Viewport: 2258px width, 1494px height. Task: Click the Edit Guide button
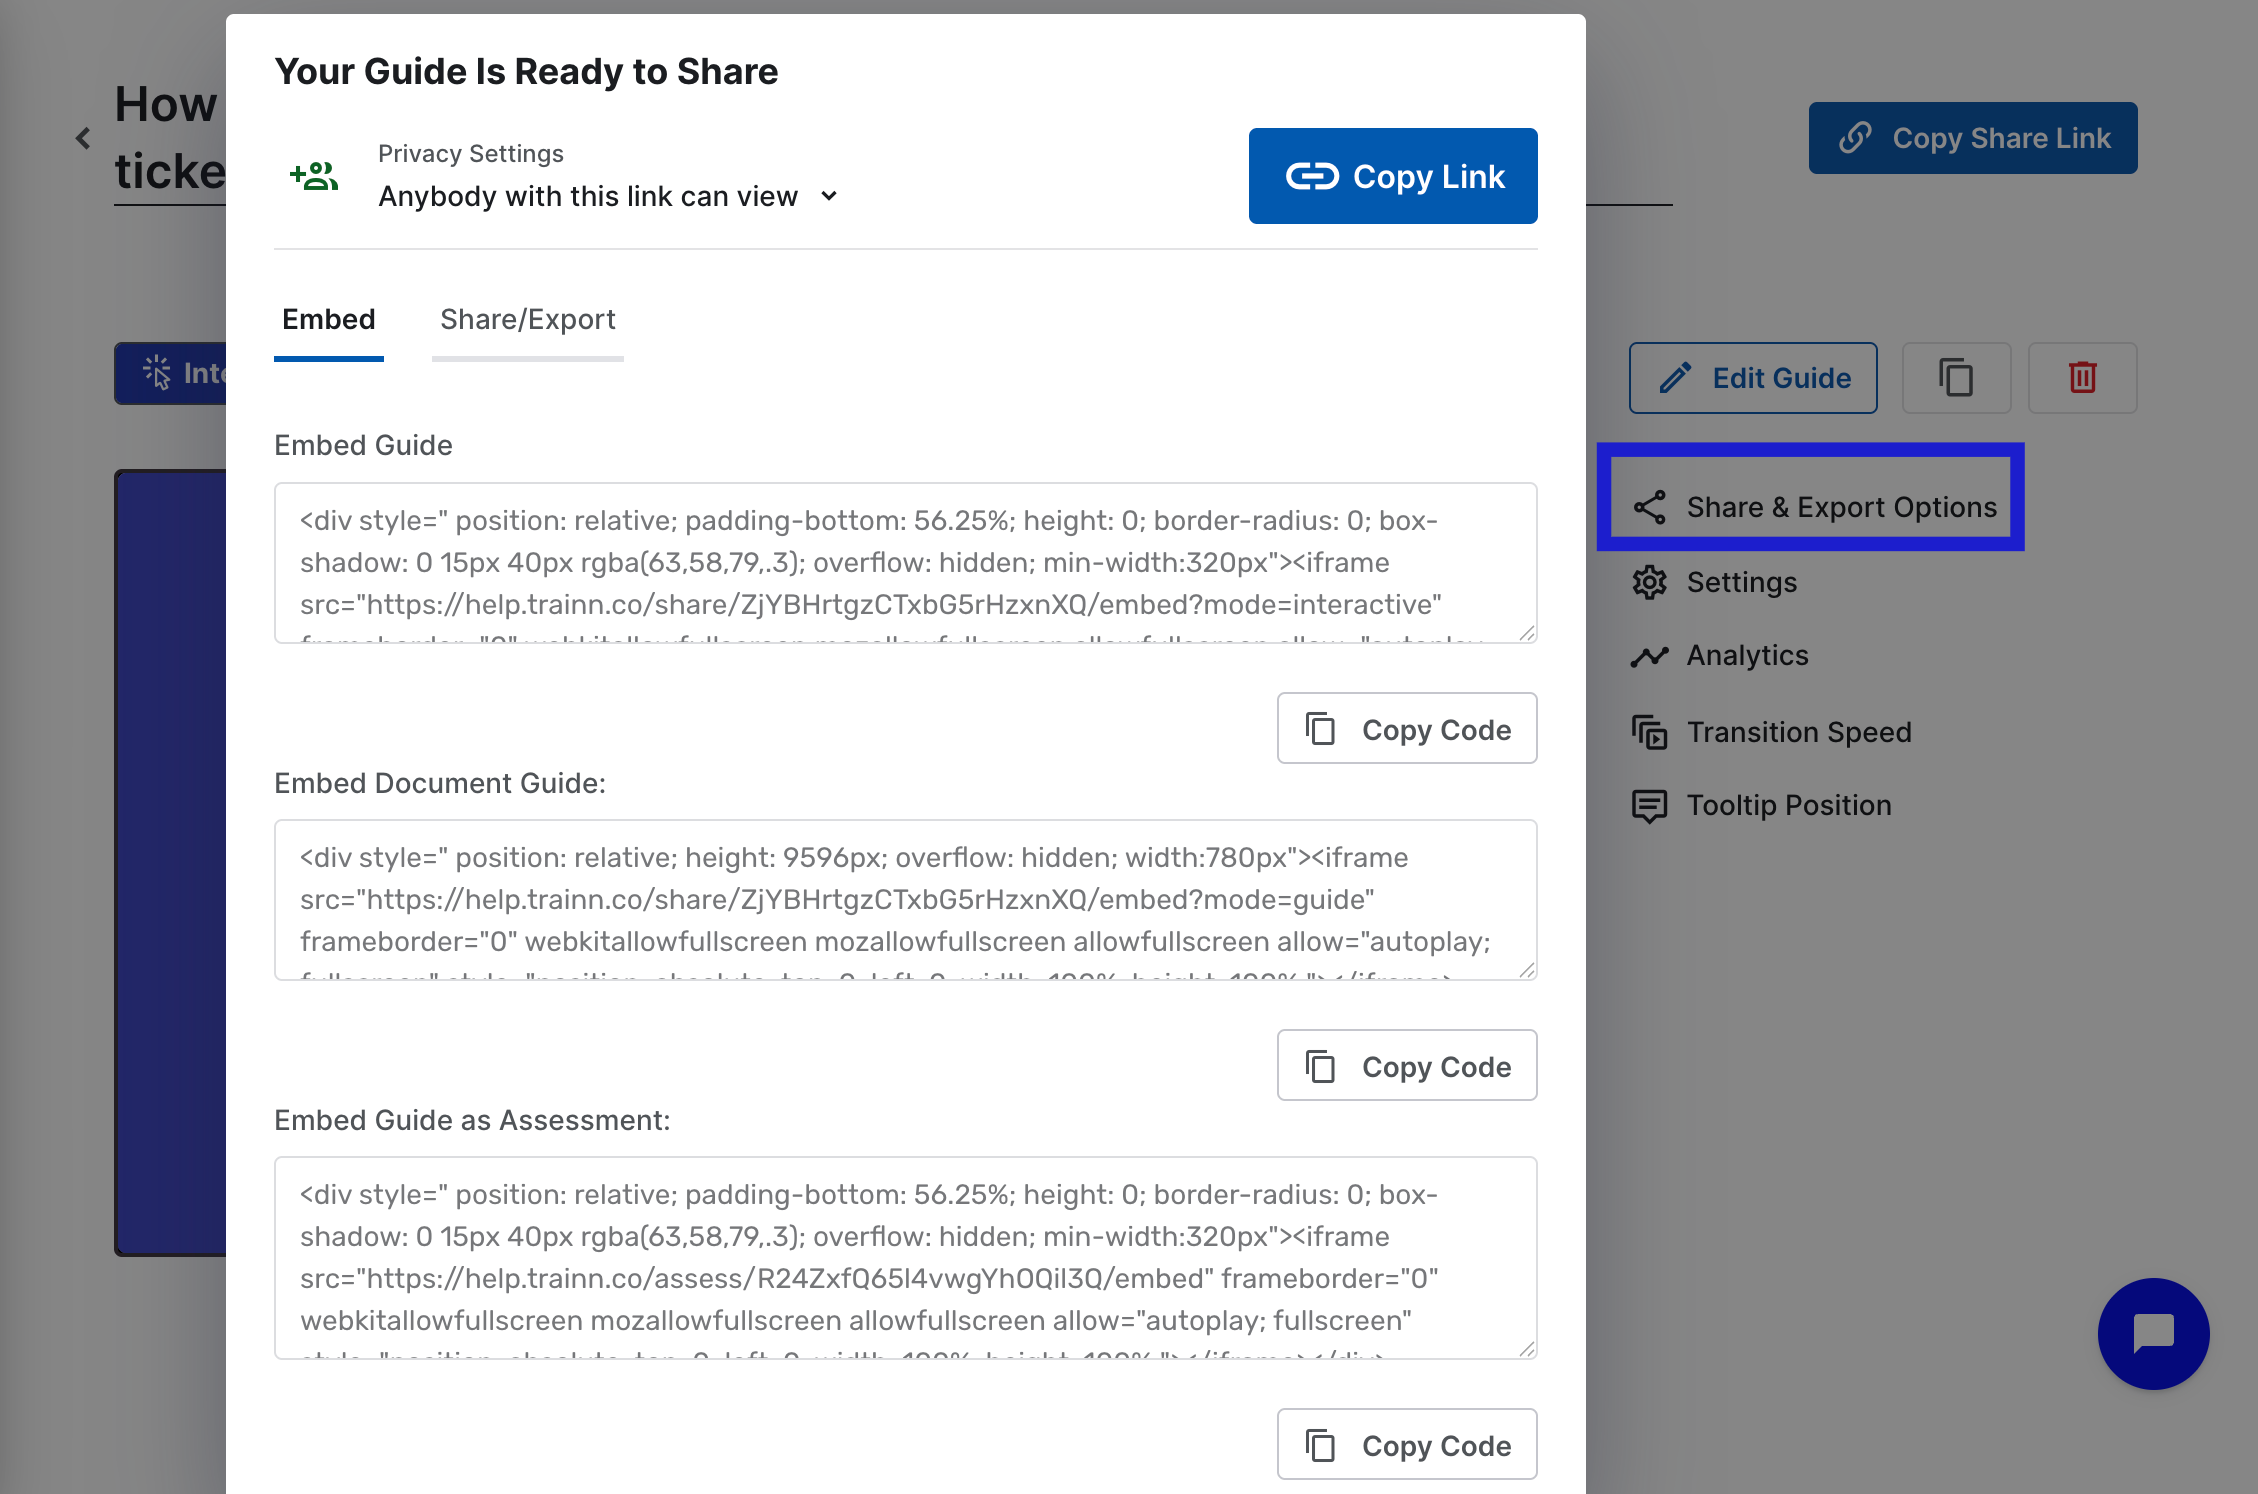tap(1753, 378)
